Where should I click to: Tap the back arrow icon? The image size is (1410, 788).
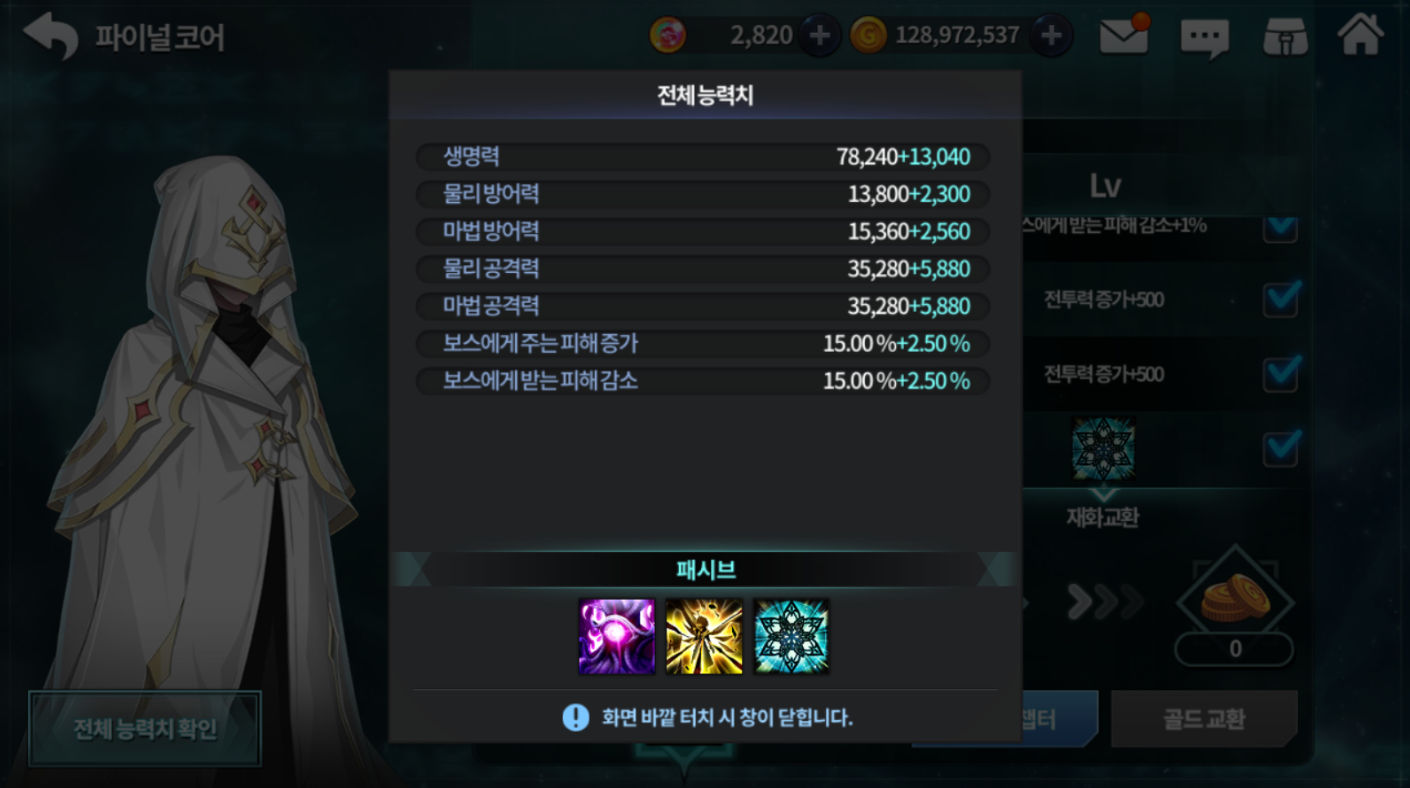(x=51, y=36)
